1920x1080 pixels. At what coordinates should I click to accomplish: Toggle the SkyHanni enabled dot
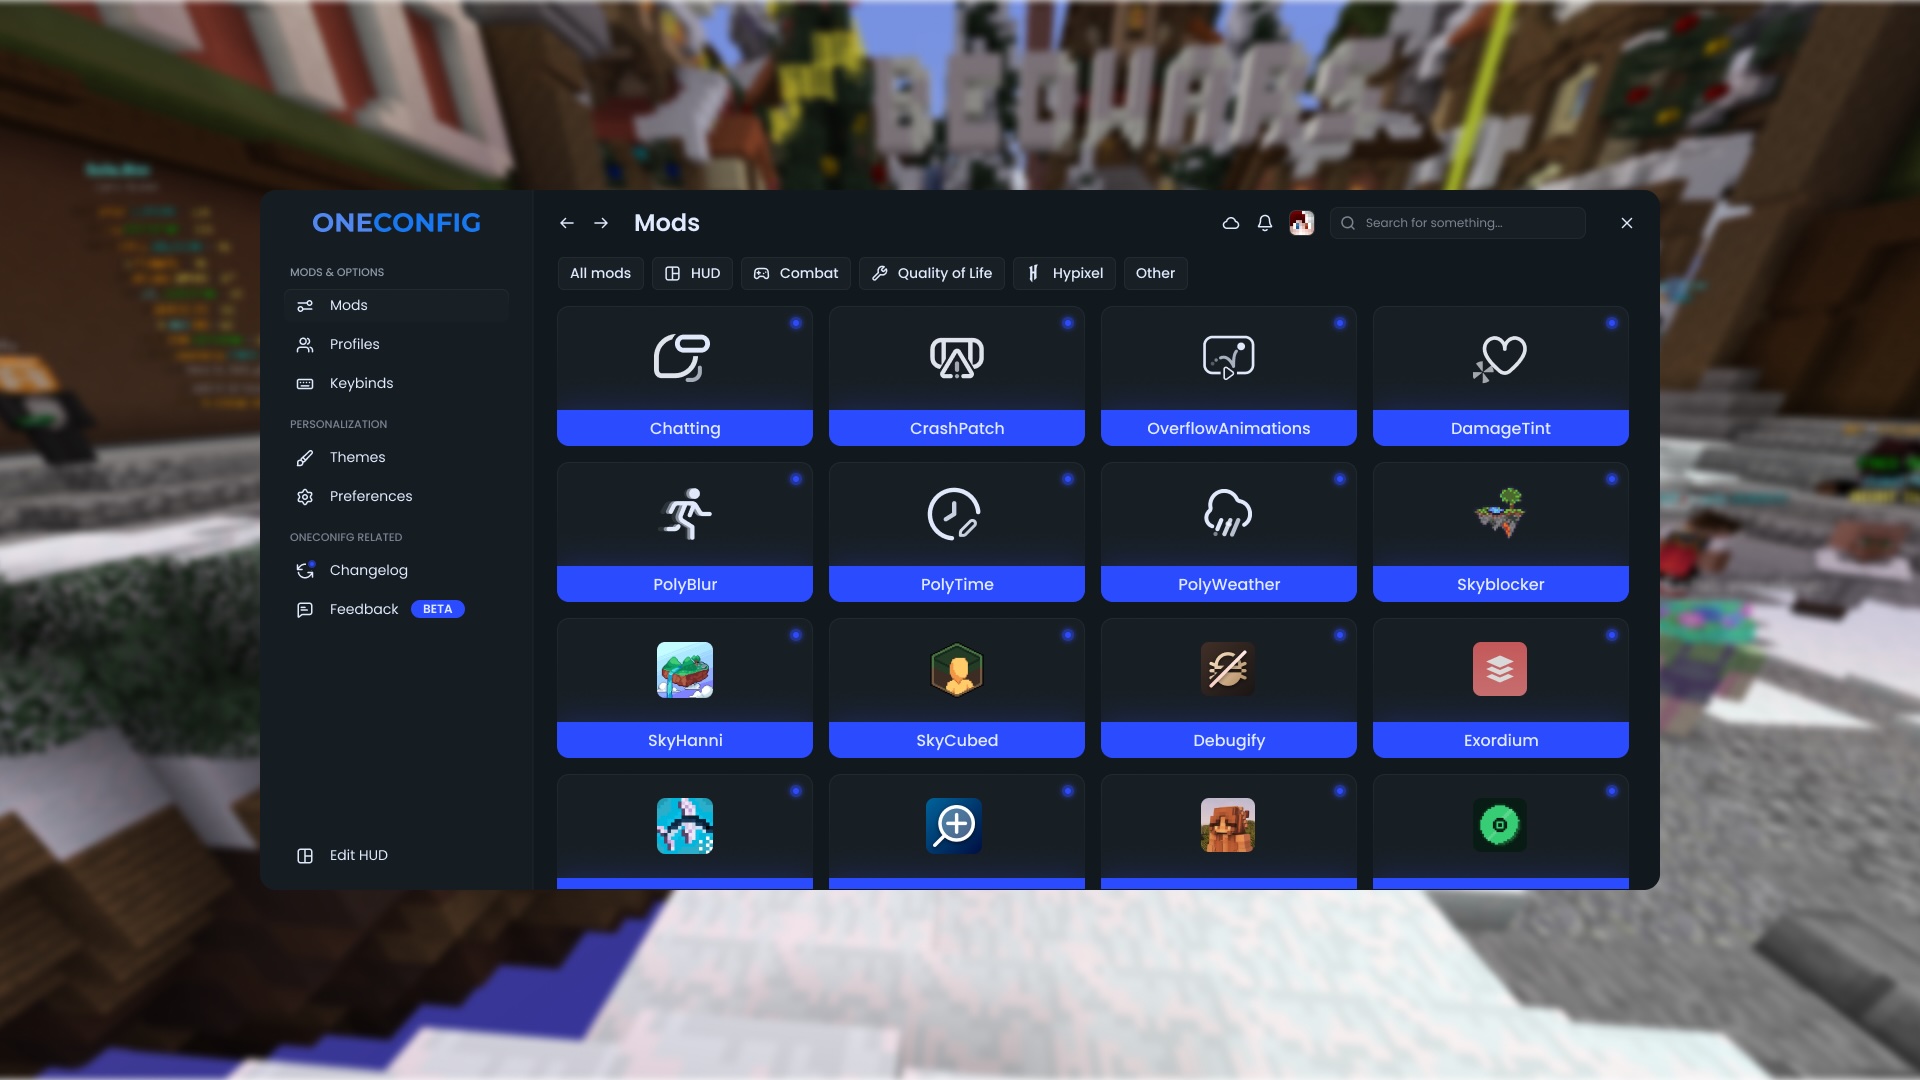tap(796, 635)
